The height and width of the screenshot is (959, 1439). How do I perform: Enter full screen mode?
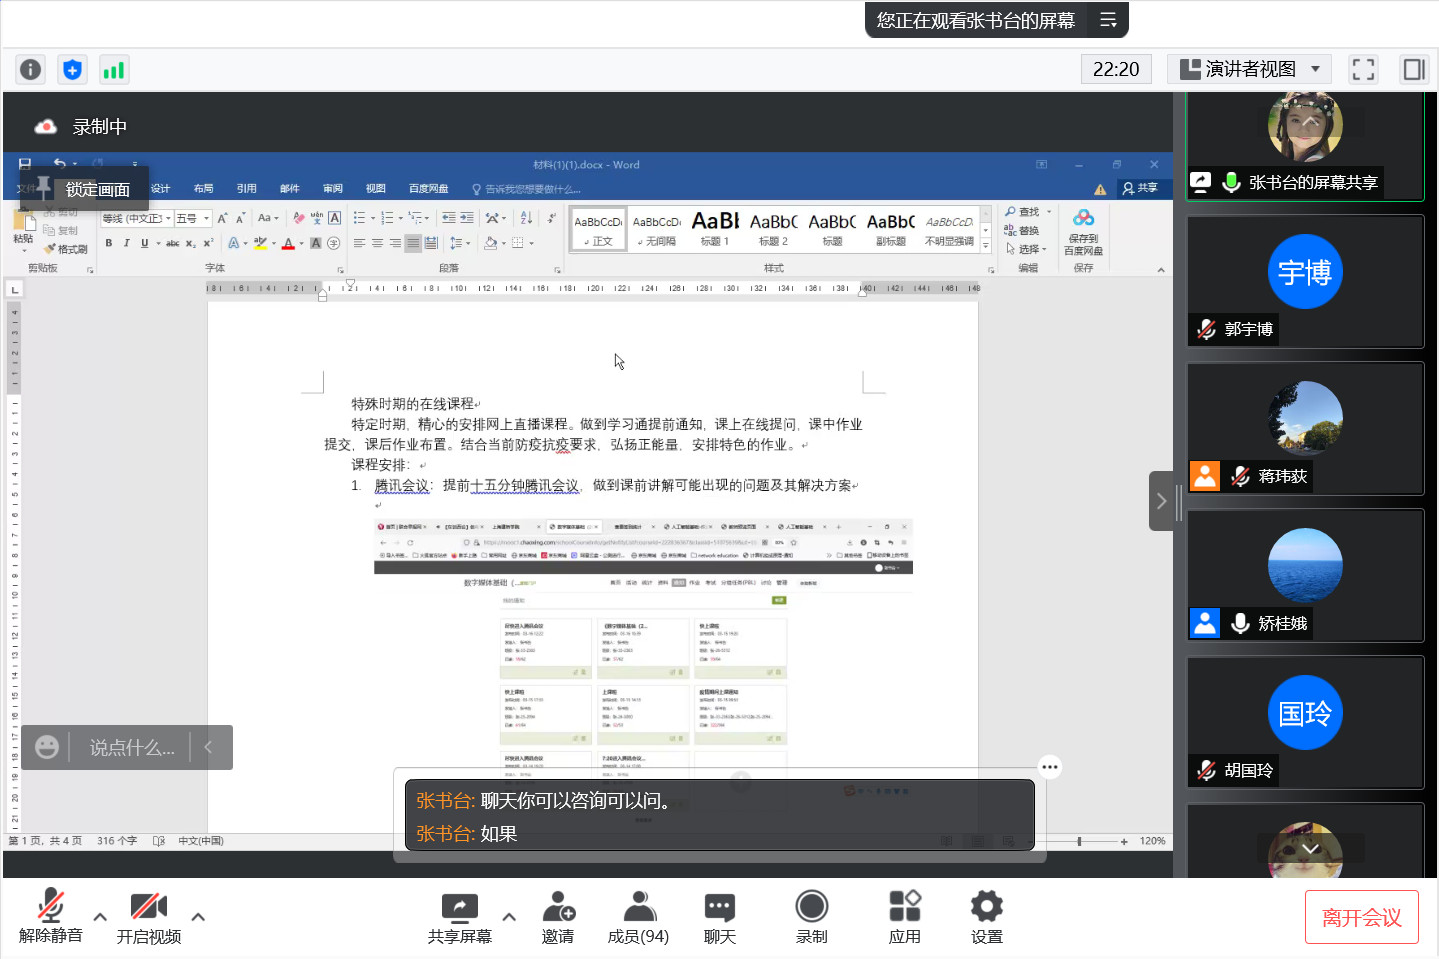pyautogui.click(x=1363, y=69)
